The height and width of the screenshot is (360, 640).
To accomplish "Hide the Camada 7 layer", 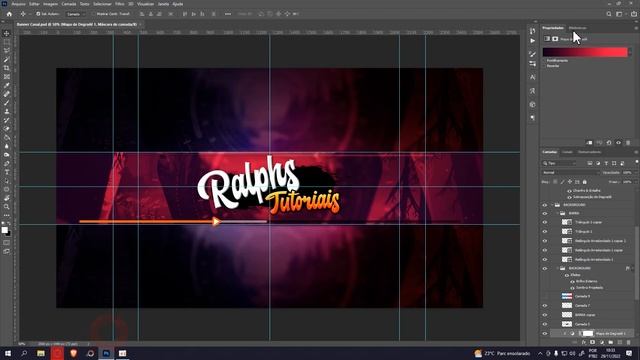I will (x=544, y=306).
